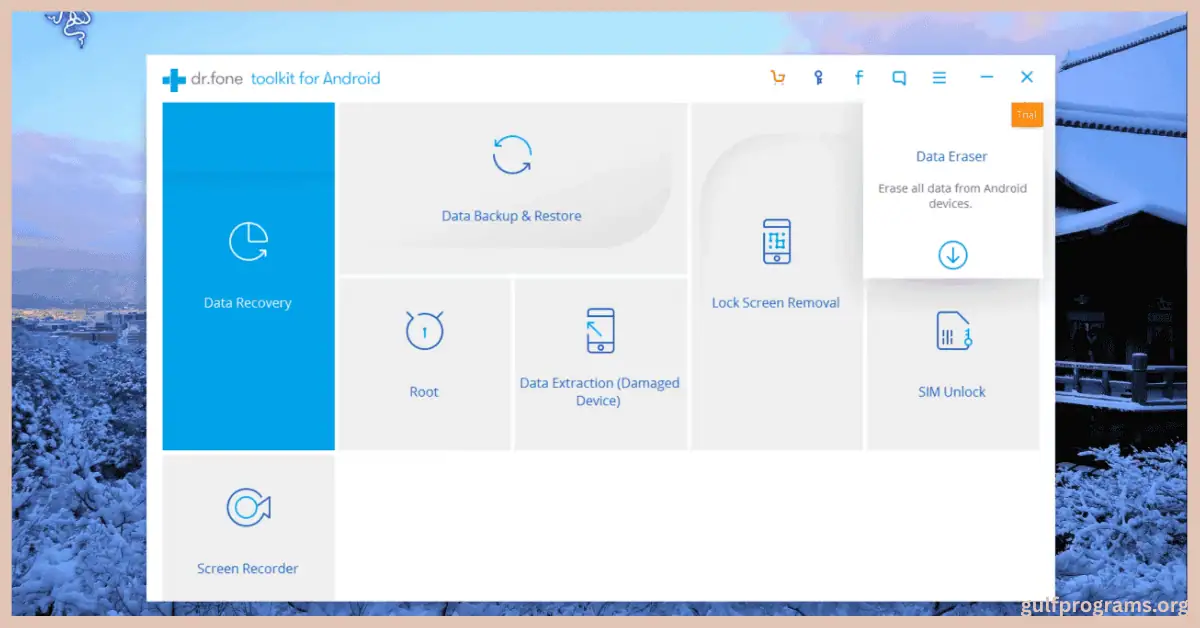Launch the Root tool icon
The image size is (1200, 628).
[424, 330]
